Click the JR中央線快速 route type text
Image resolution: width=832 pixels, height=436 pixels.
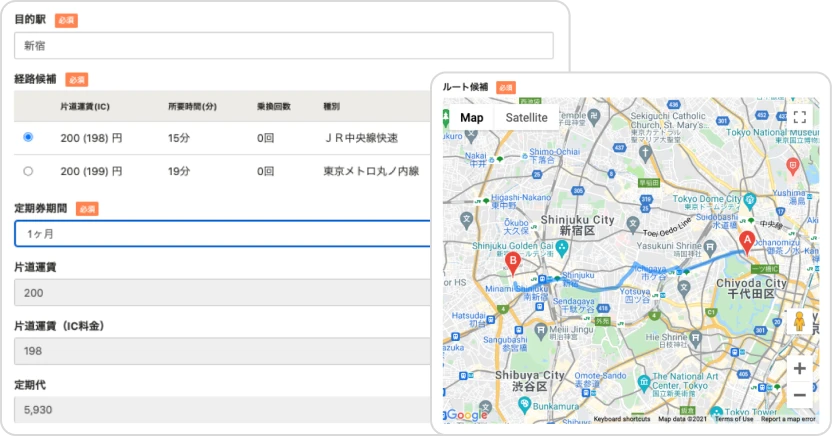[361, 138]
